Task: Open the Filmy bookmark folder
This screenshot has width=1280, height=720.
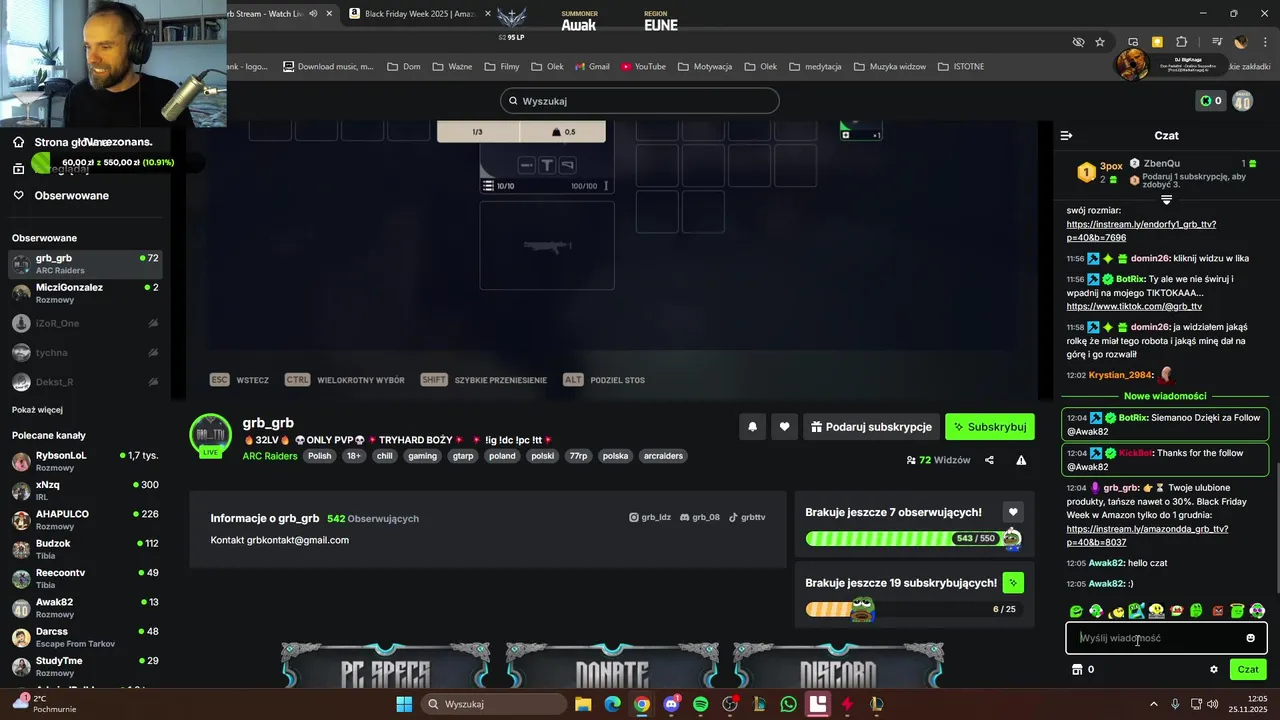Action: (x=502, y=67)
